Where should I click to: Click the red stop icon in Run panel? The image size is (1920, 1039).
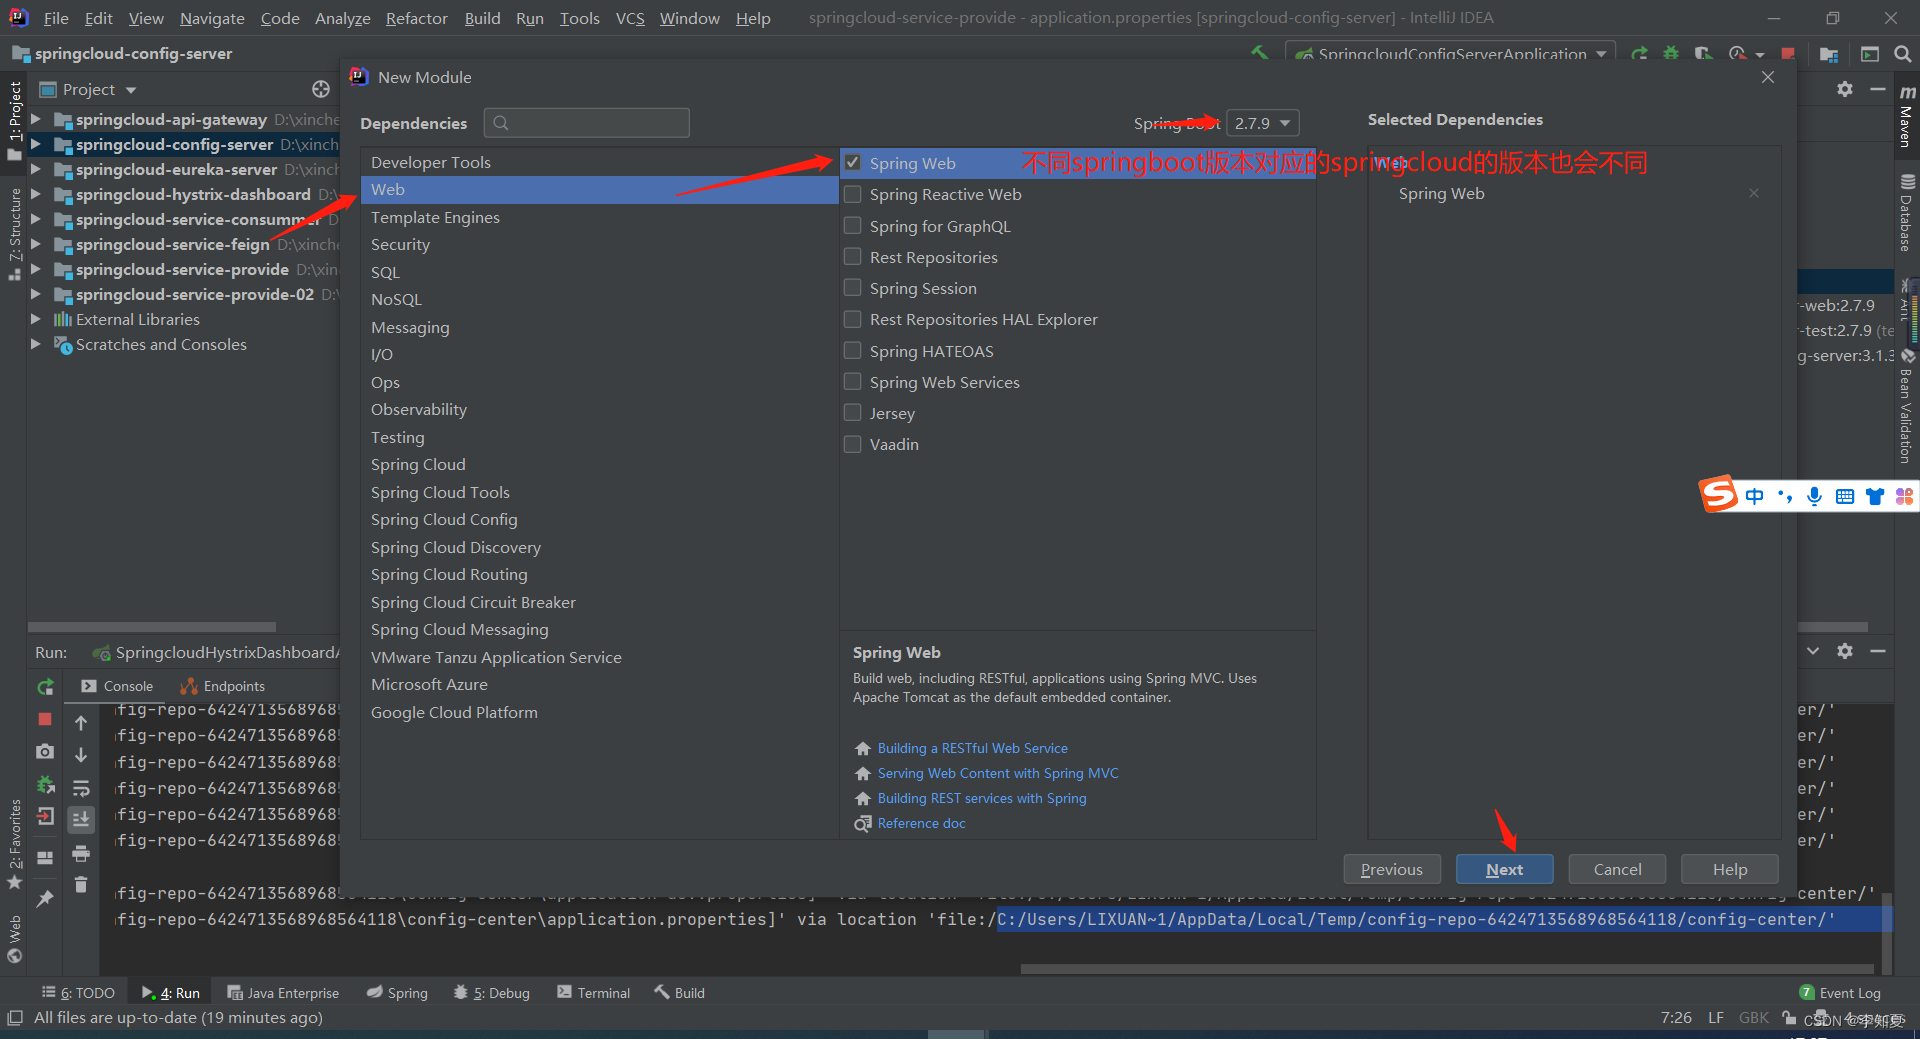pos(45,719)
